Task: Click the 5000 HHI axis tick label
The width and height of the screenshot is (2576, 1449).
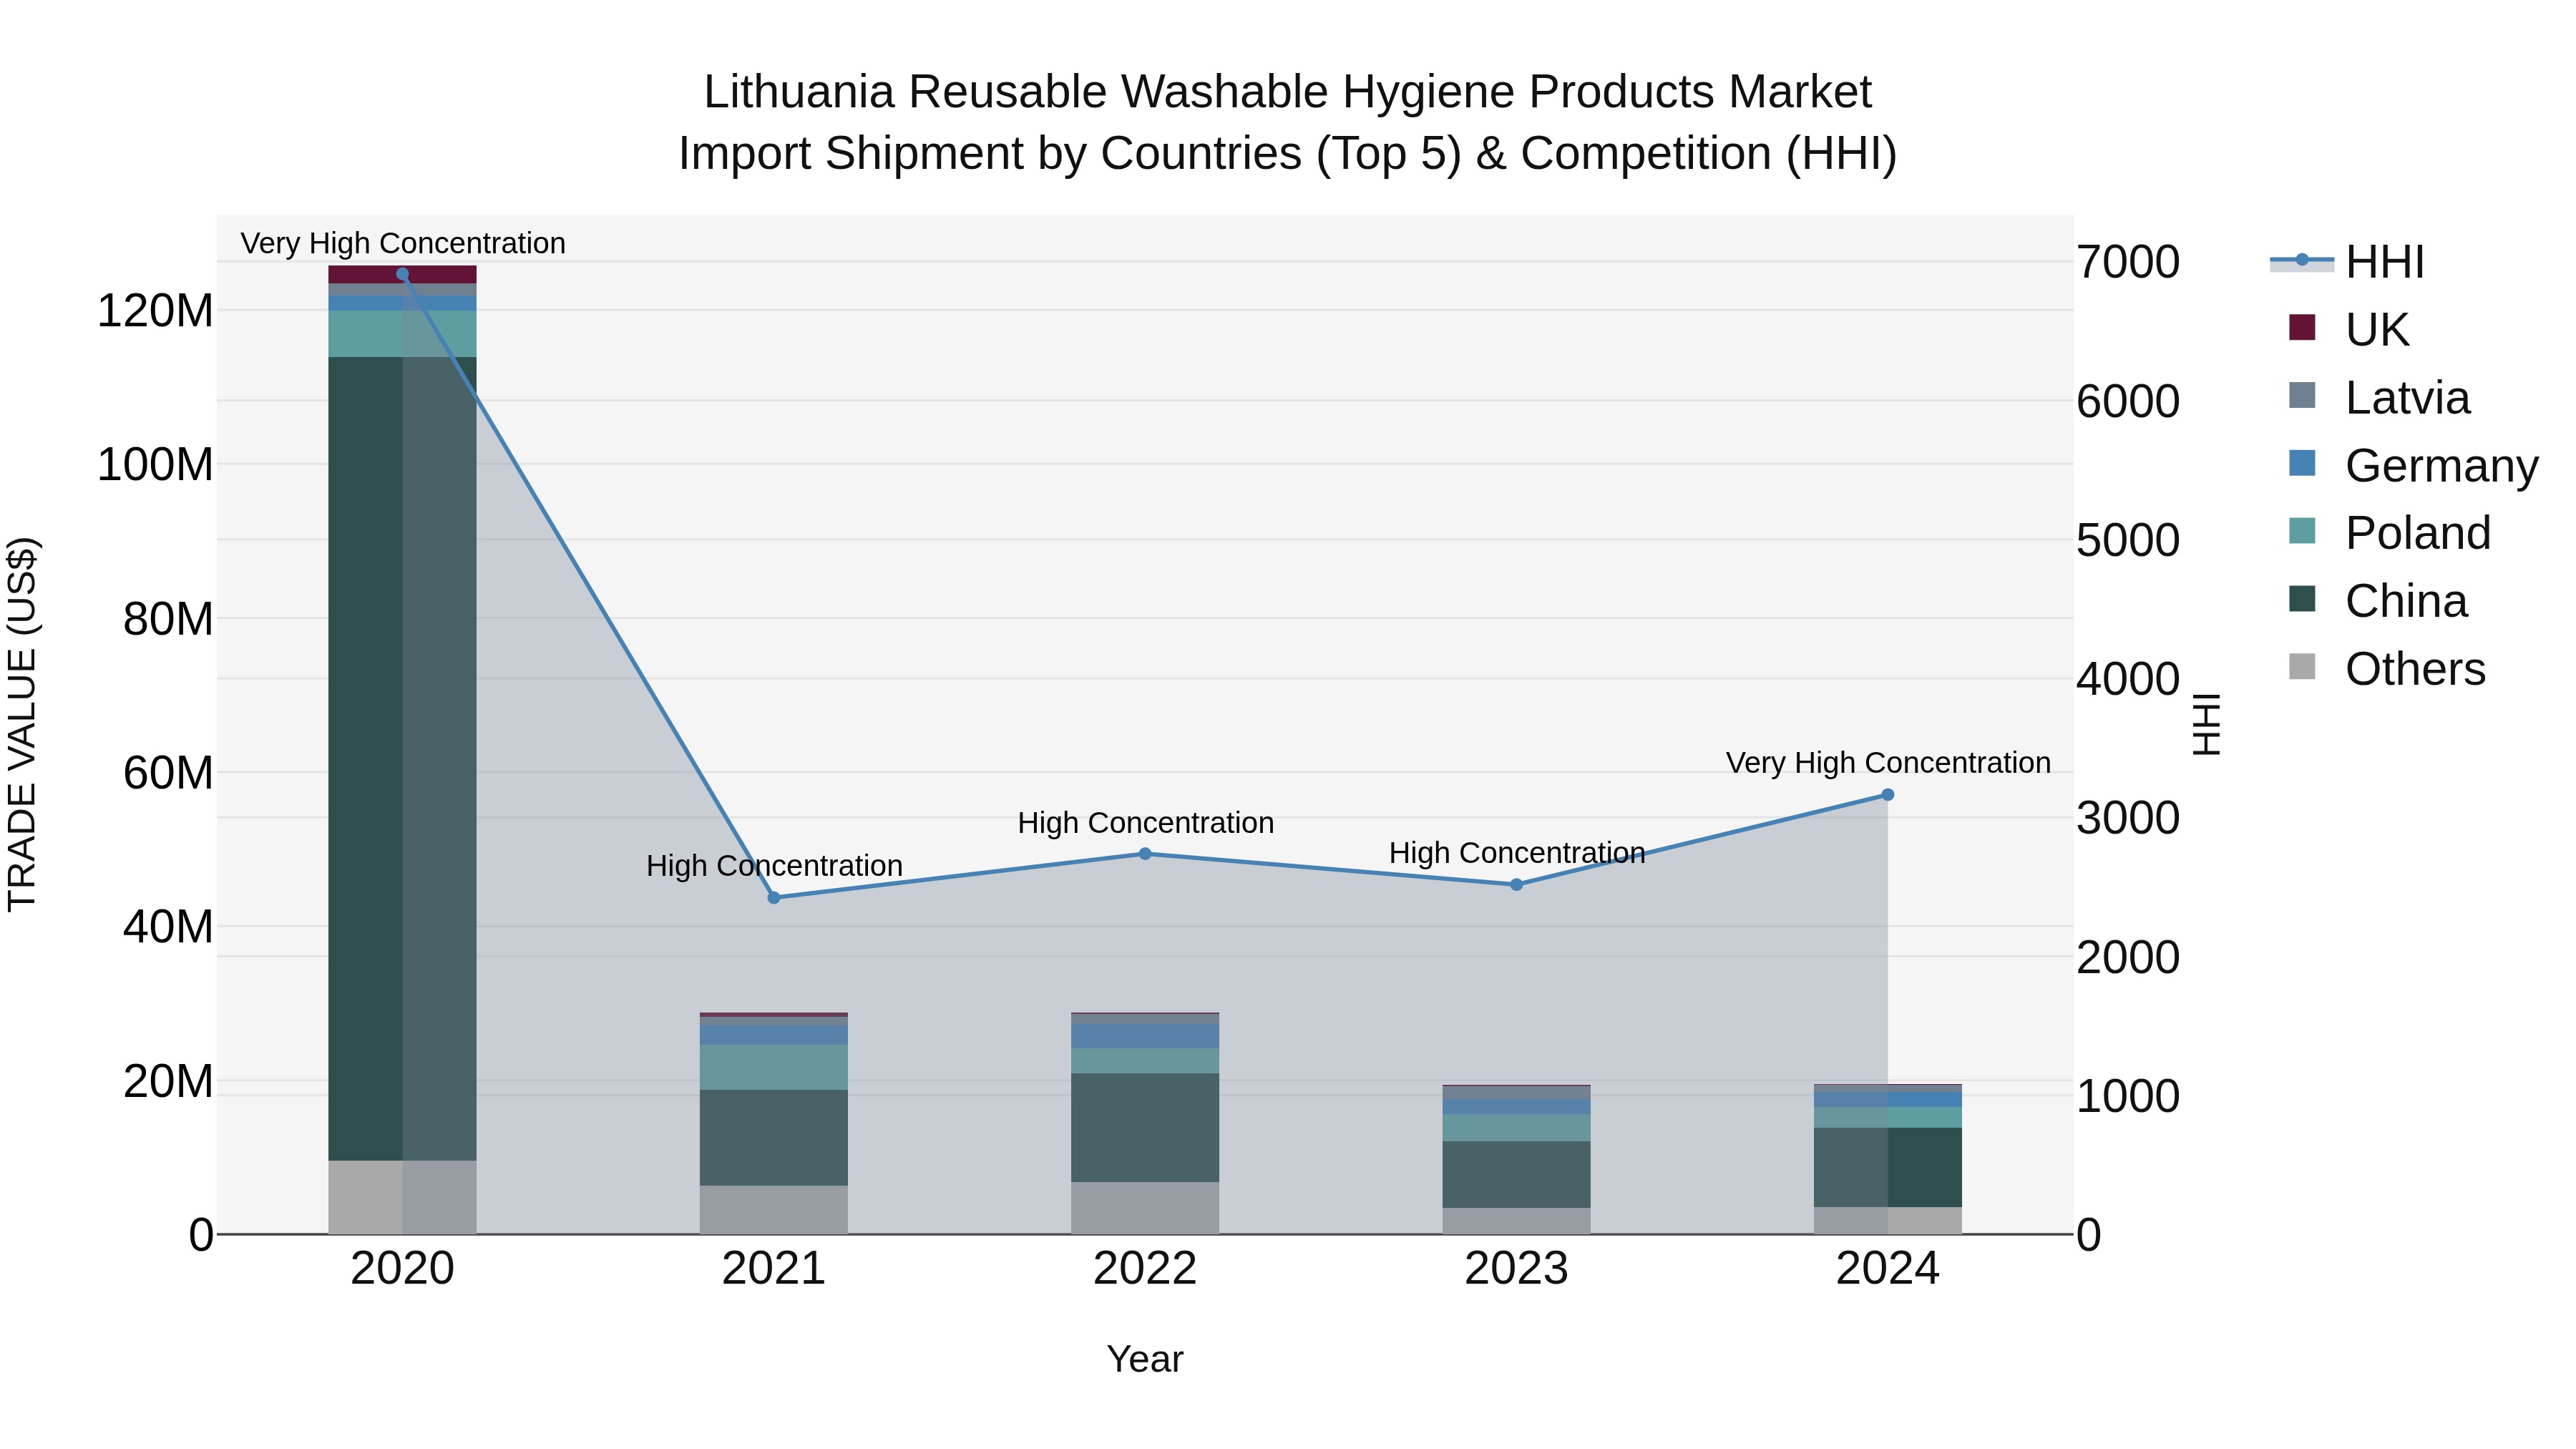Action: coord(2128,540)
